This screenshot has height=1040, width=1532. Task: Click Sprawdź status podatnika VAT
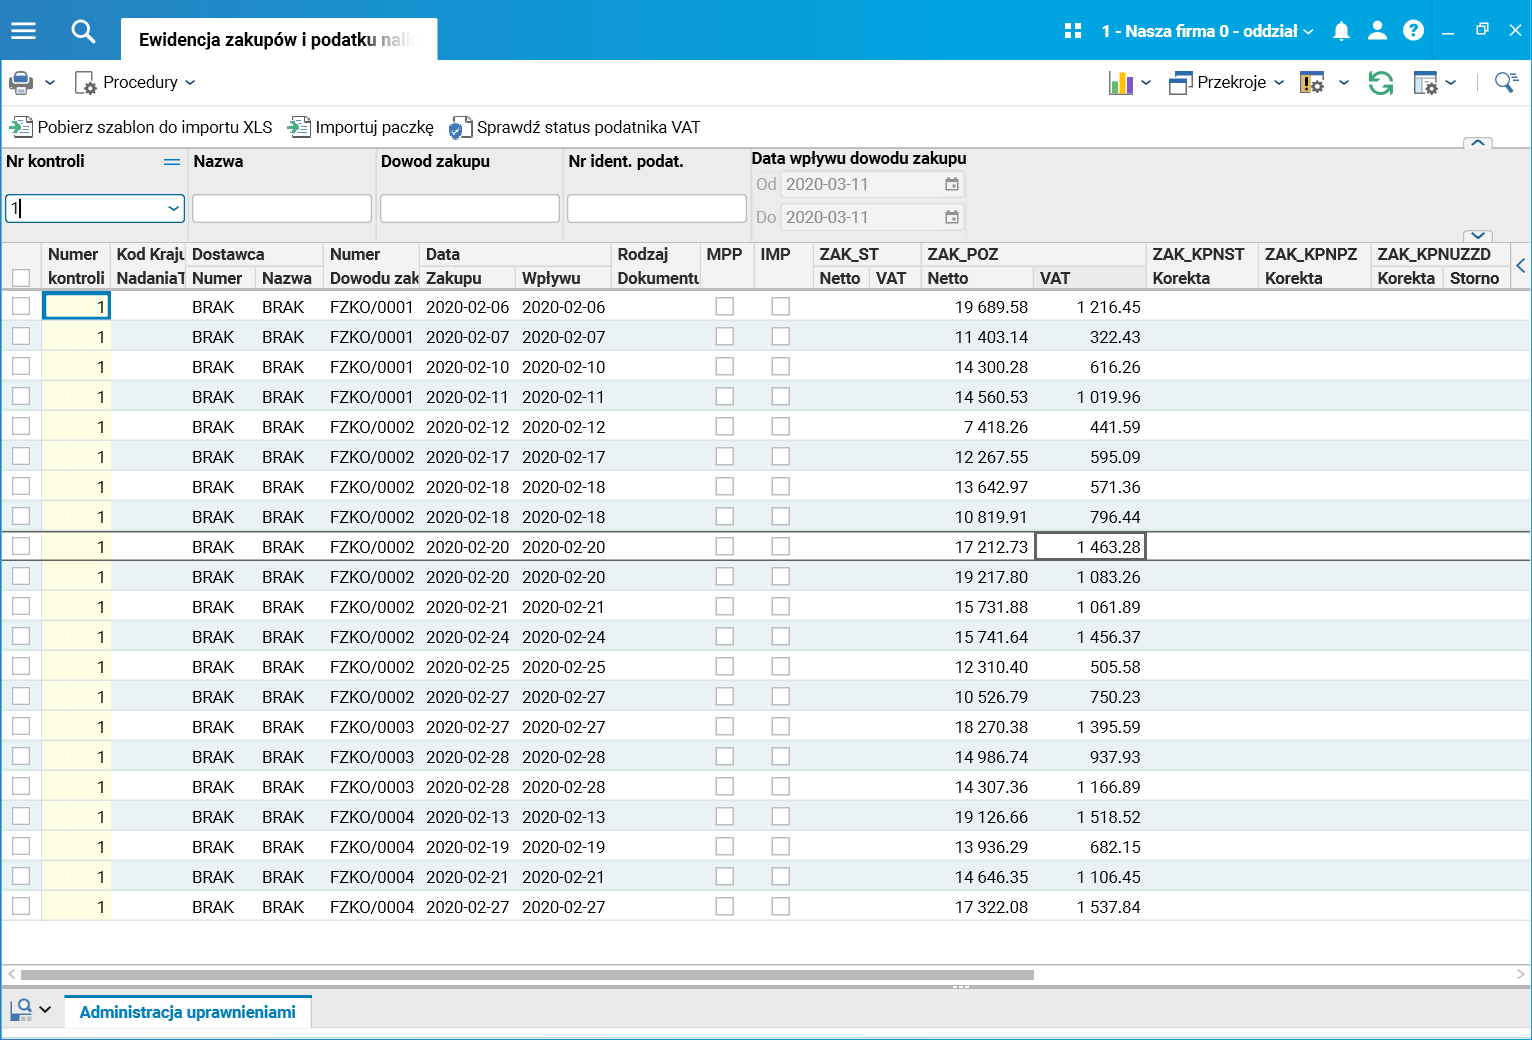coord(576,127)
